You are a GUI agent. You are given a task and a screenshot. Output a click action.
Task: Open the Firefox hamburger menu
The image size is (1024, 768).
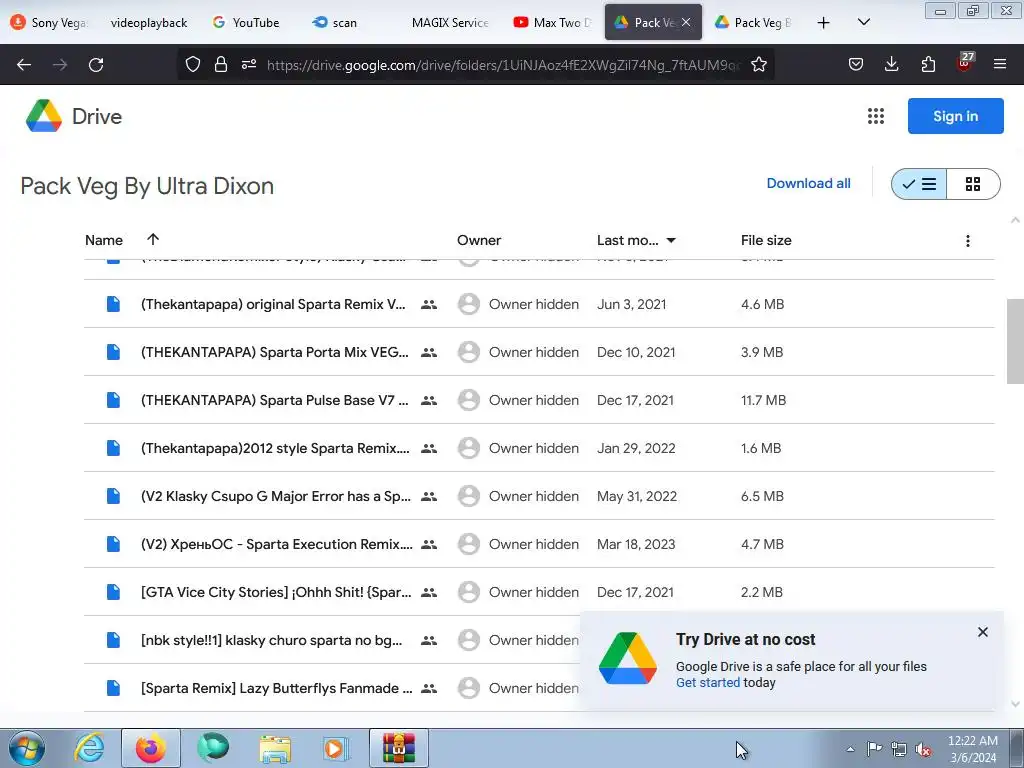[x=1000, y=64]
